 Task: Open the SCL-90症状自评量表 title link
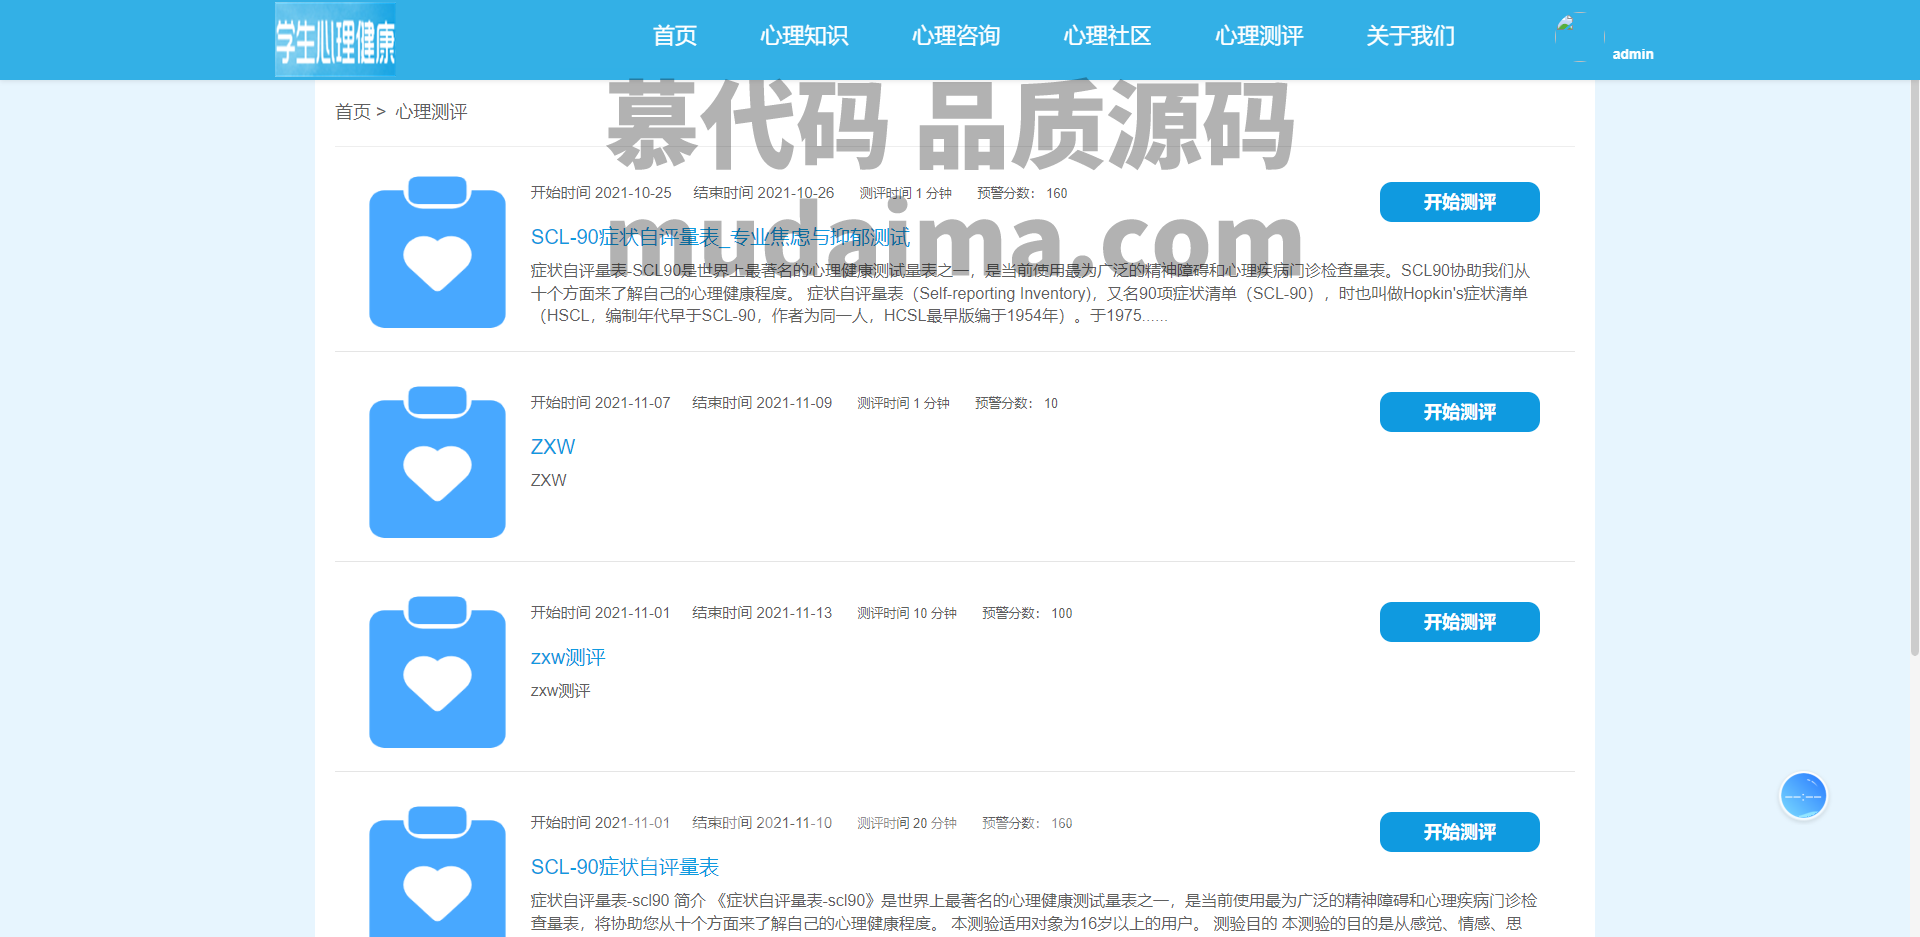625,867
